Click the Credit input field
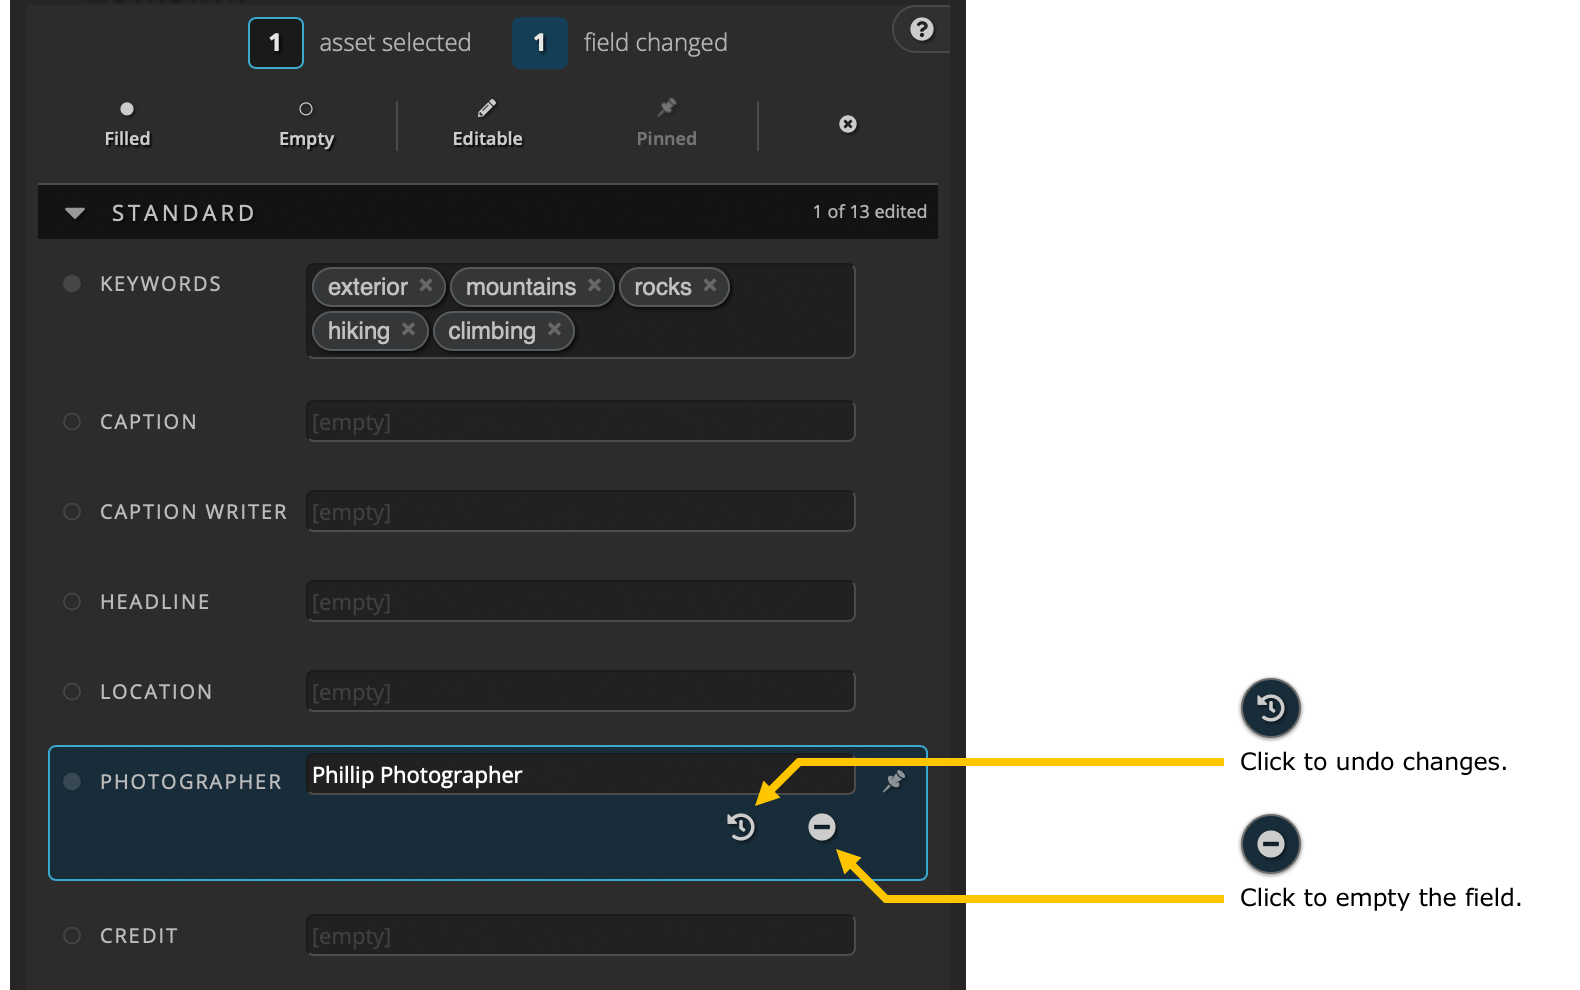 580,935
